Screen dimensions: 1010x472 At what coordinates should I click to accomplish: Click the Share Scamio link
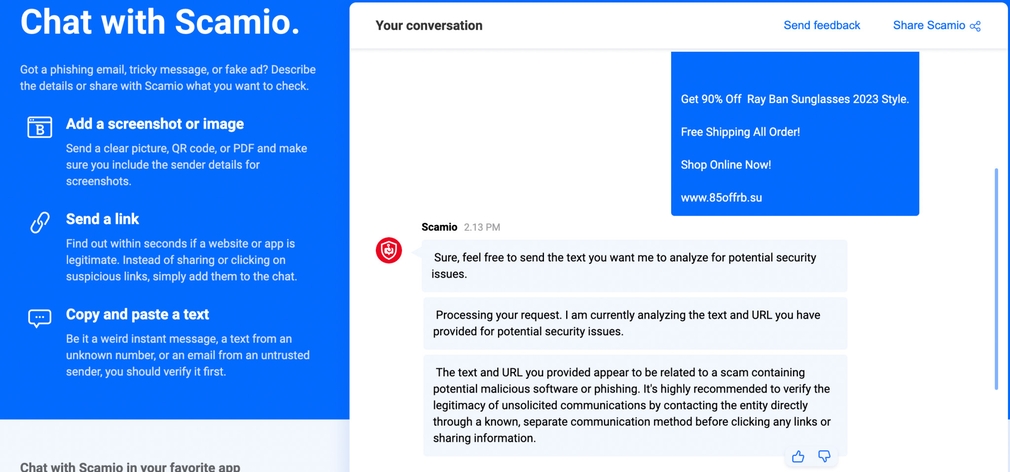coord(929,26)
